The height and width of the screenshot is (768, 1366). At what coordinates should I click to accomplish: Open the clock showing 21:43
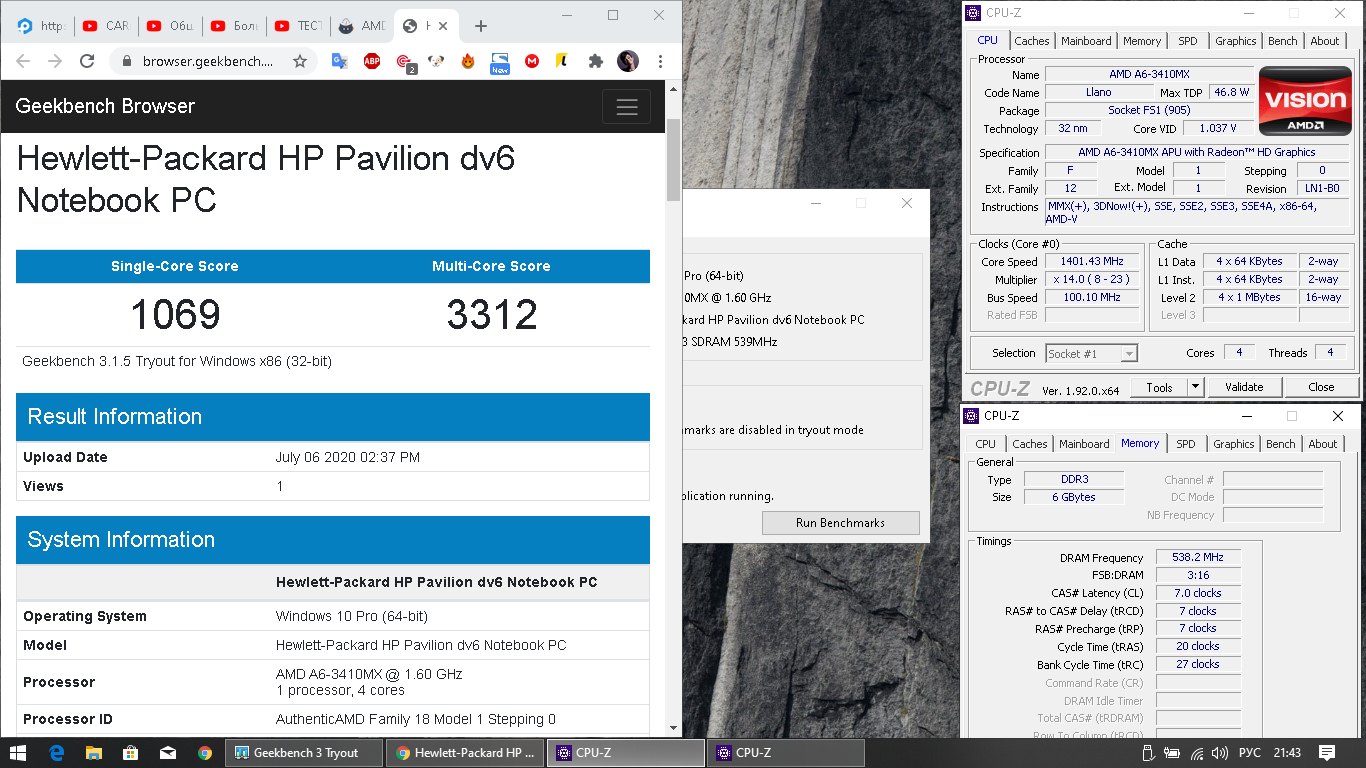tap(1289, 753)
